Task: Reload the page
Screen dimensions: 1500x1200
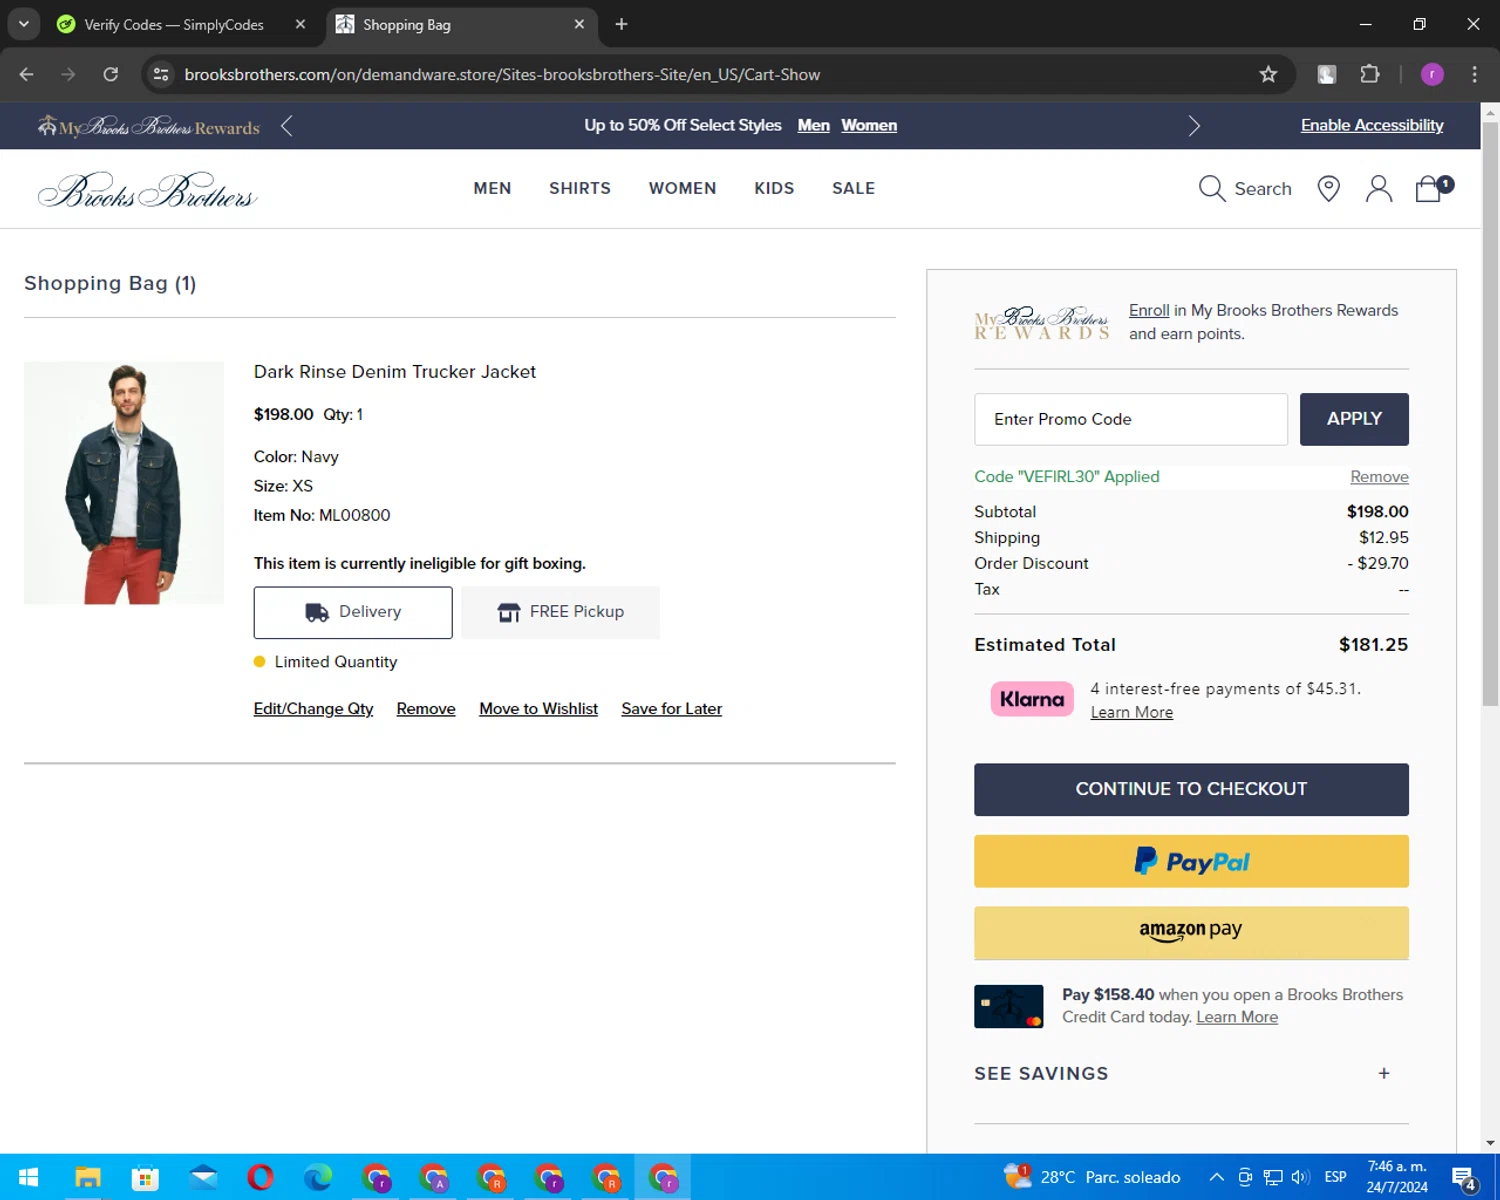Action: tap(111, 74)
